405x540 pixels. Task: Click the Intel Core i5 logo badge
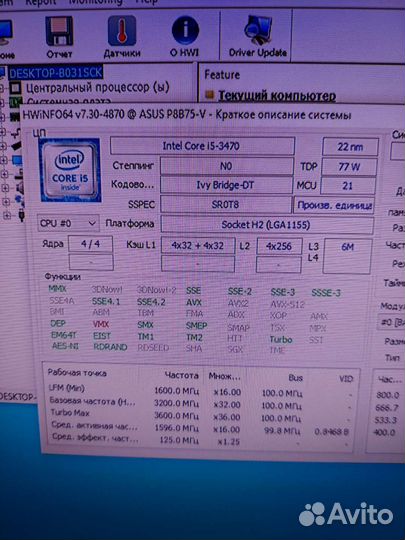click(70, 170)
